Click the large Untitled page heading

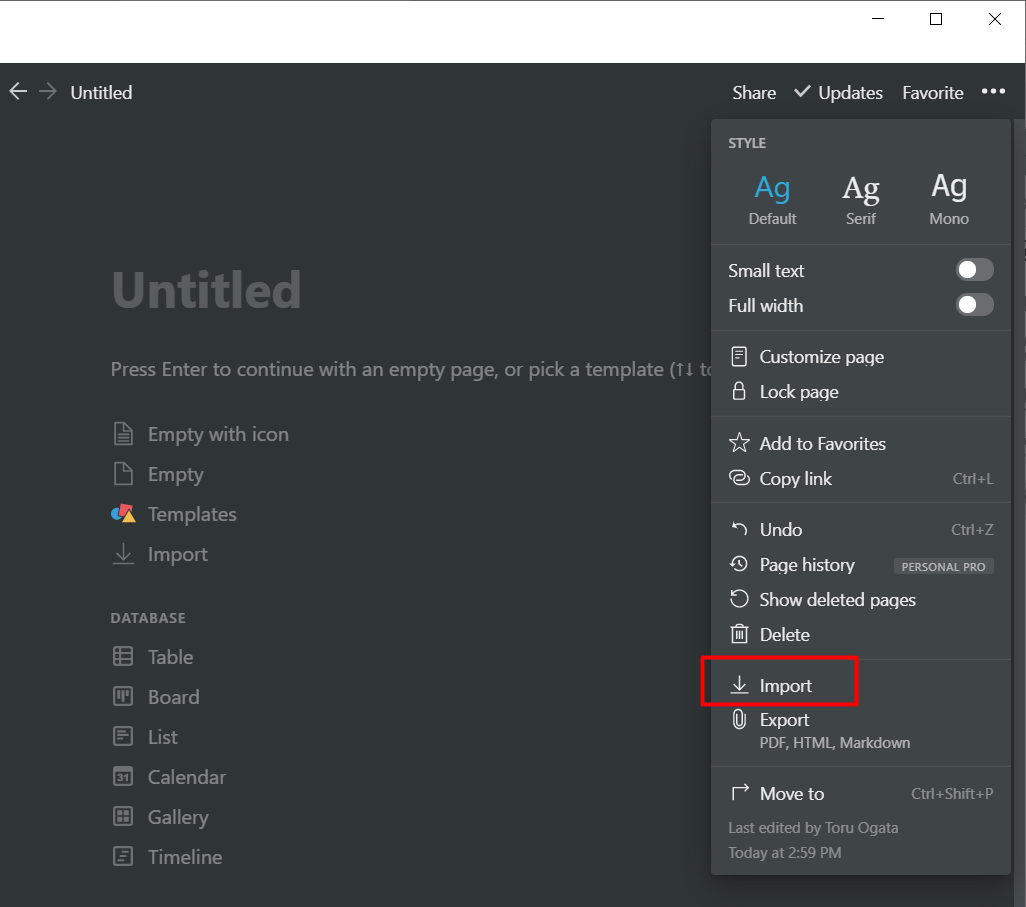[x=207, y=290]
